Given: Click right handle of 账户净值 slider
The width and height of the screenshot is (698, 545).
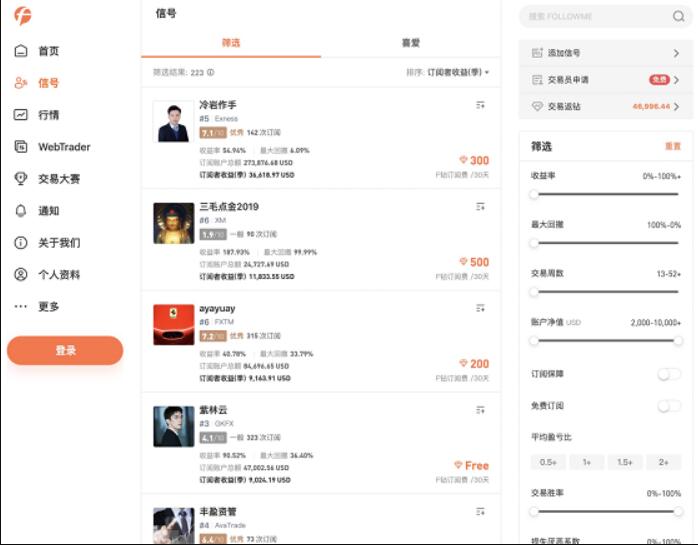Looking at the screenshot, I should coord(678,341).
